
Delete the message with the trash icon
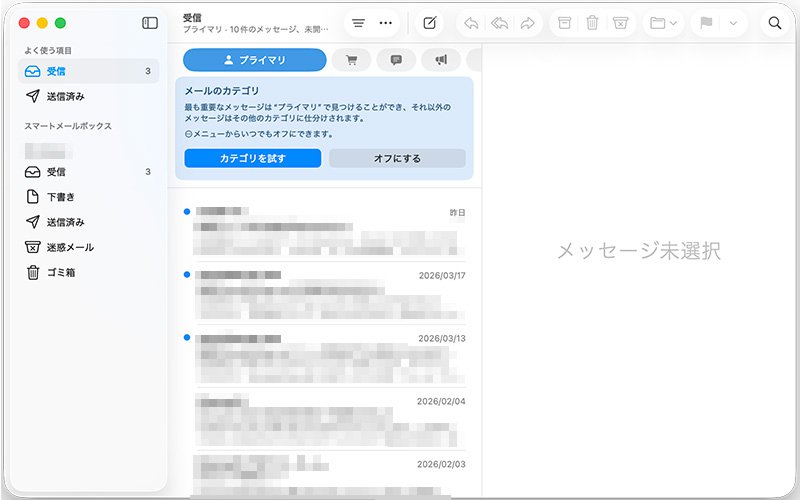[592, 23]
